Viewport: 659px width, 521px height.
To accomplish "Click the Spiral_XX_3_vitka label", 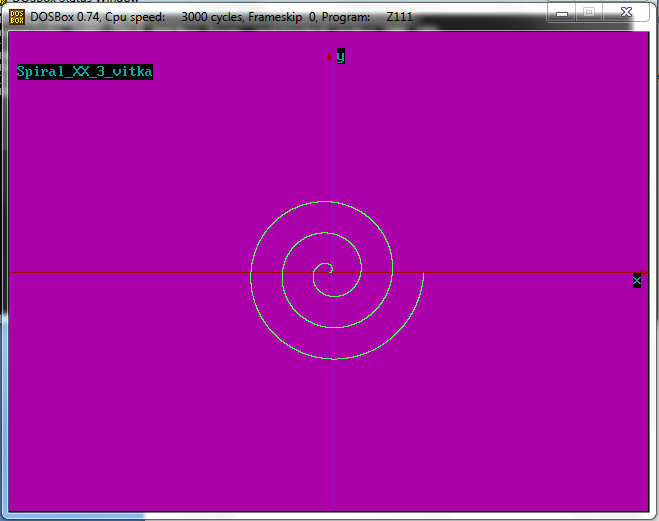I will (85, 72).
